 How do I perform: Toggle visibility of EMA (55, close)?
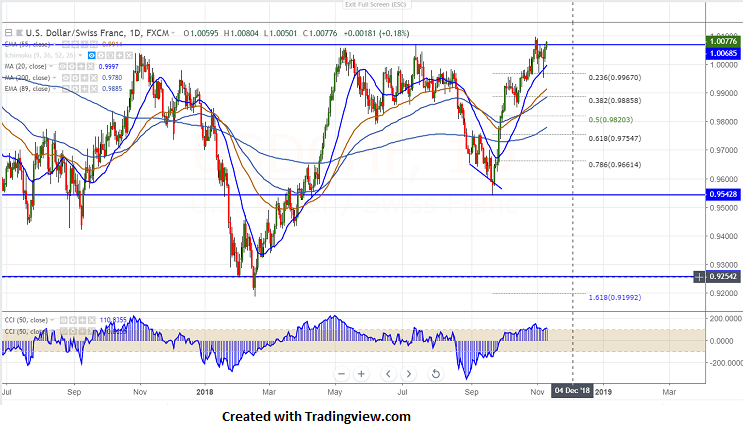coord(65,45)
